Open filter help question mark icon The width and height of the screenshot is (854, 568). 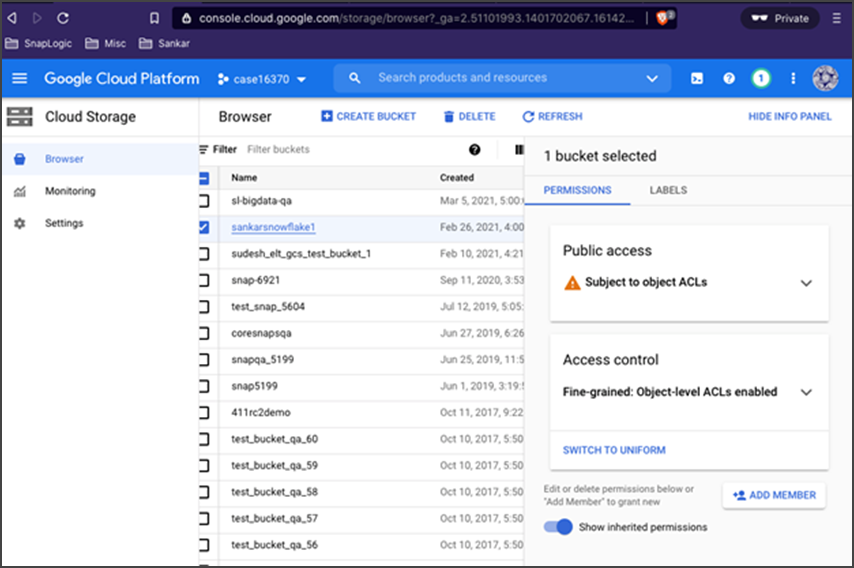[x=474, y=150]
